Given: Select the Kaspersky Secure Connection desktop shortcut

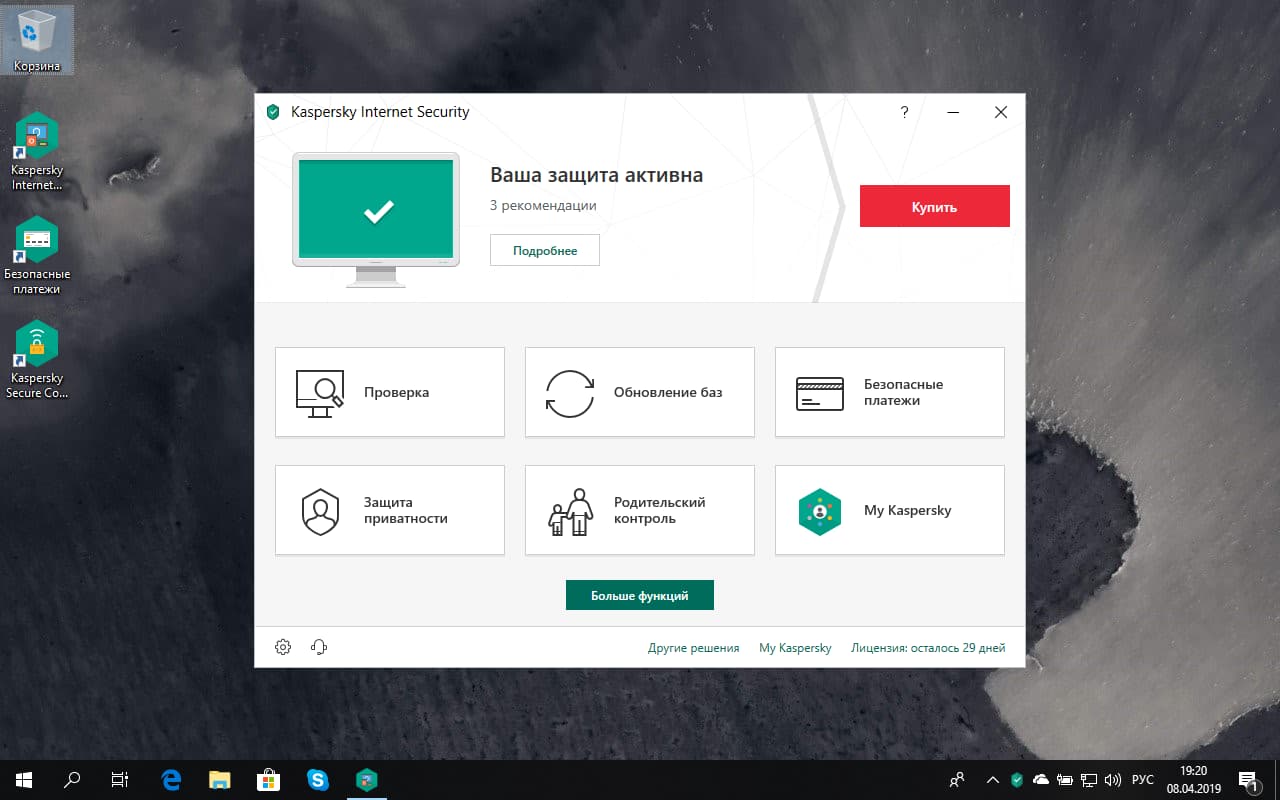Looking at the screenshot, I should point(37,360).
